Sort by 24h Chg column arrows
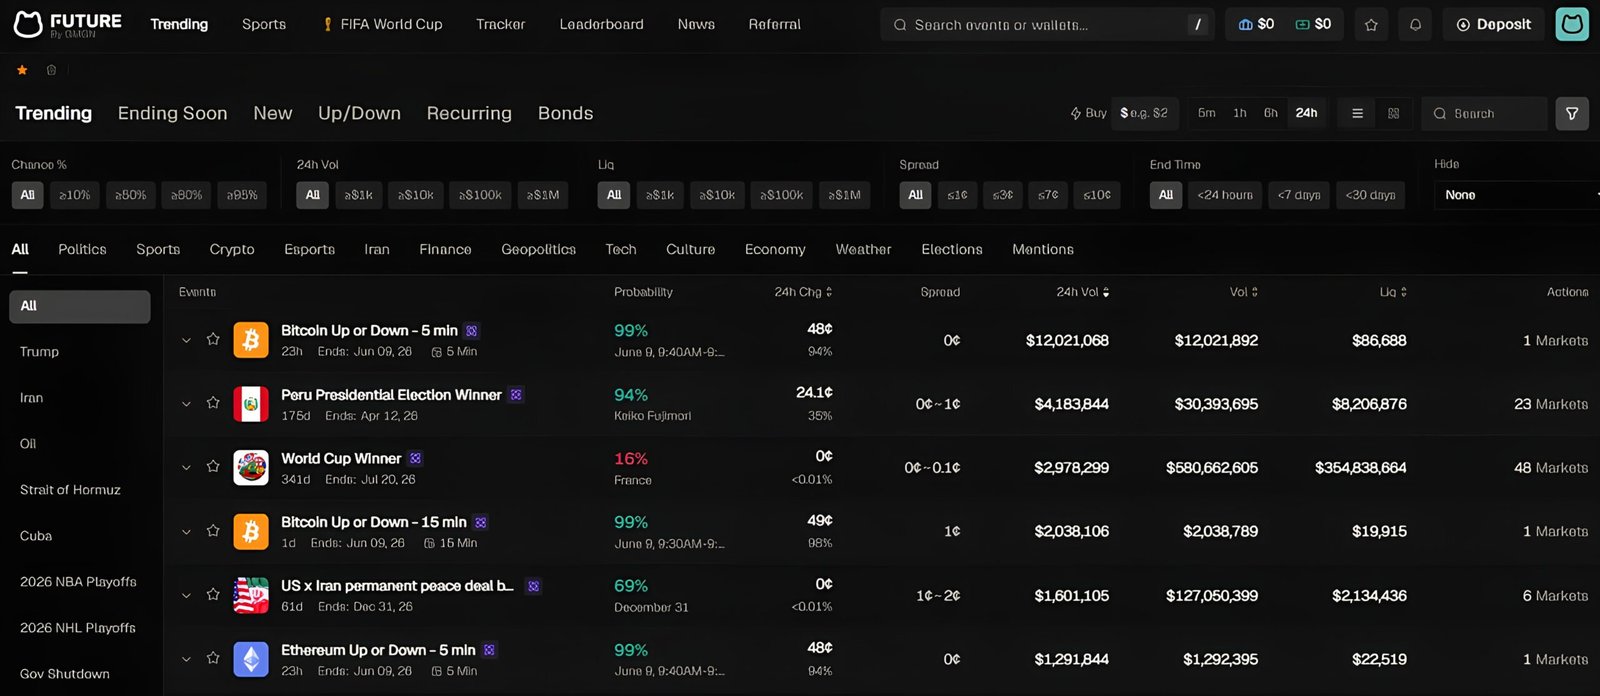The image size is (1600, 696). tap(829, 292)
